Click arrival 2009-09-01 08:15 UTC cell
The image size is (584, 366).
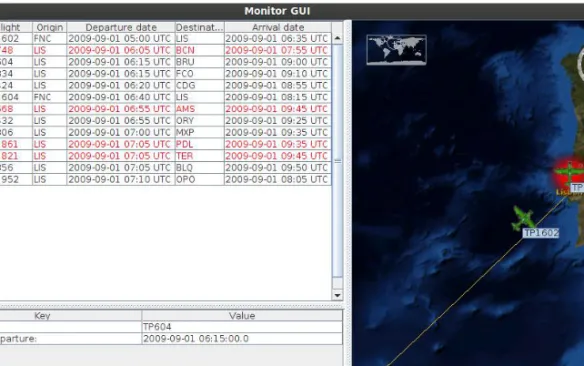click(x=278, y=97)
